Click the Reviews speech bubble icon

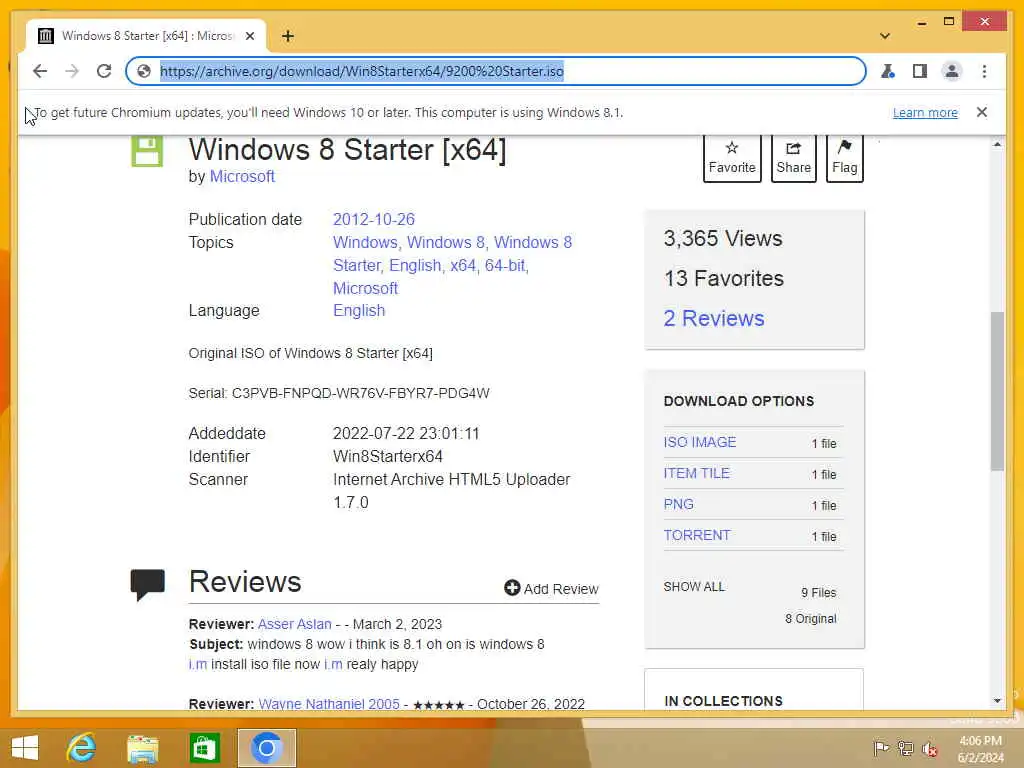[x=148, y=584]
